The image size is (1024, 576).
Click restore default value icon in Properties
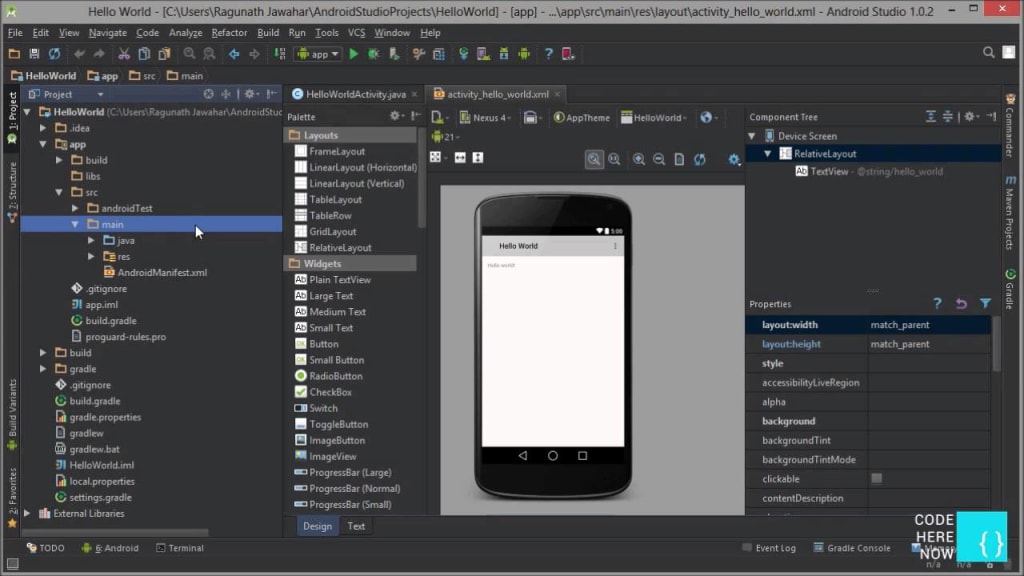[961, 304]
